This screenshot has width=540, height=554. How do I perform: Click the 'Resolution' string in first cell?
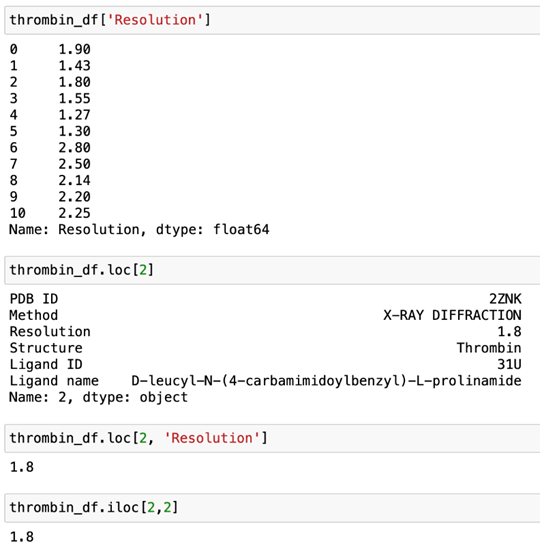pos(155,20)
